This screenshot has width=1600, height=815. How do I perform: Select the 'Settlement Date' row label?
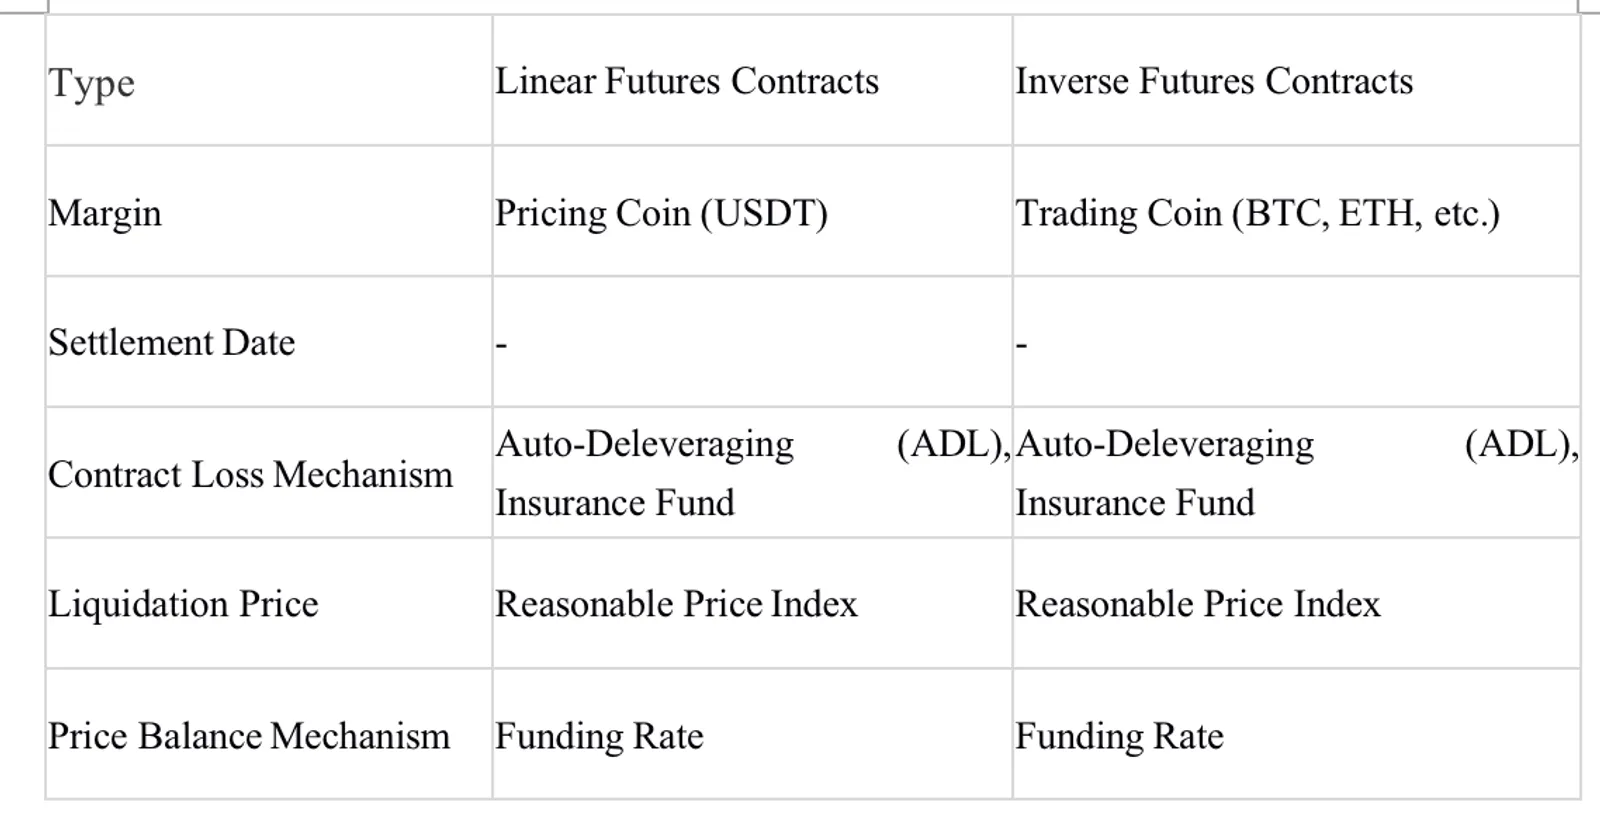[172, 343]
